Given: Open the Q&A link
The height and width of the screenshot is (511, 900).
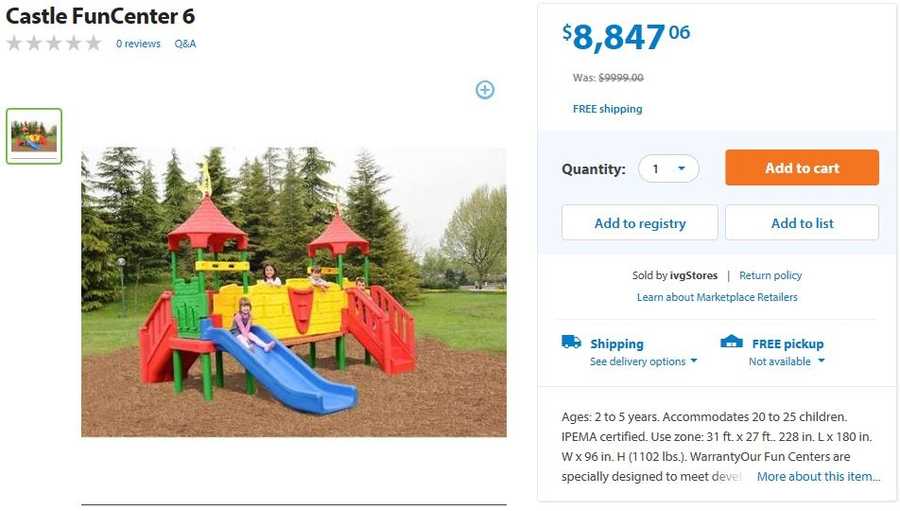Looking at the screenshot, I should click(x=185, y=44).
